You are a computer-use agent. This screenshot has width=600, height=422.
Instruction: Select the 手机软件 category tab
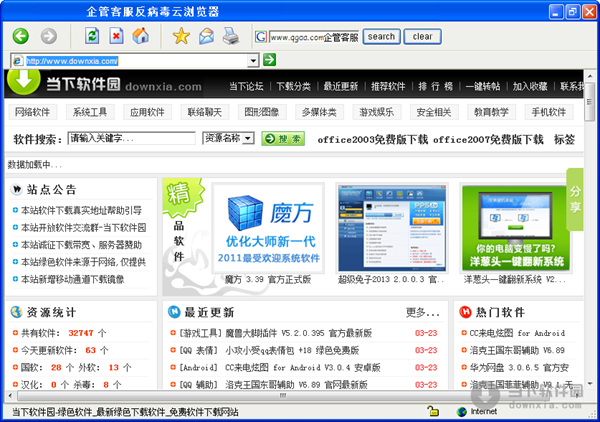(549, 112)
